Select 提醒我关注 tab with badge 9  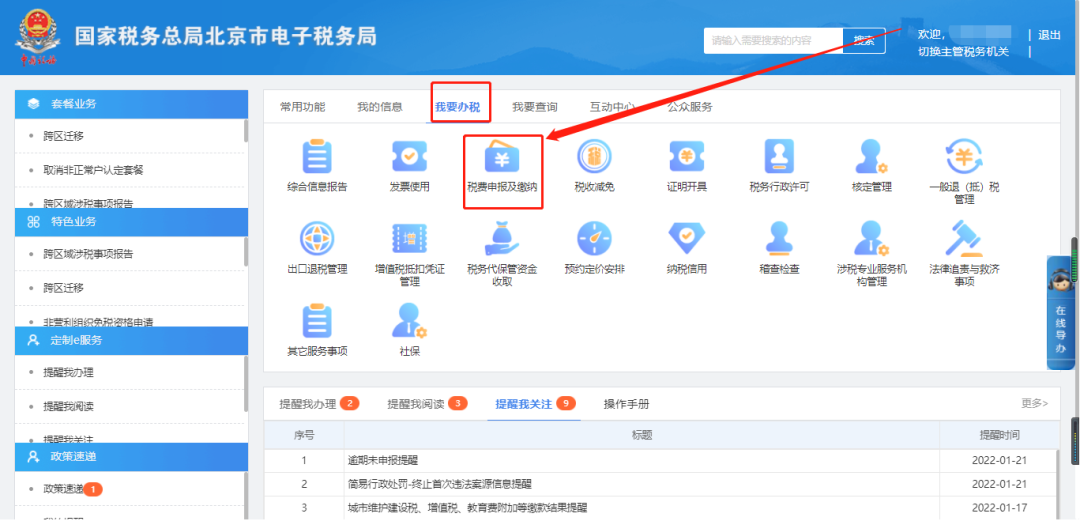tap(535, 404)
